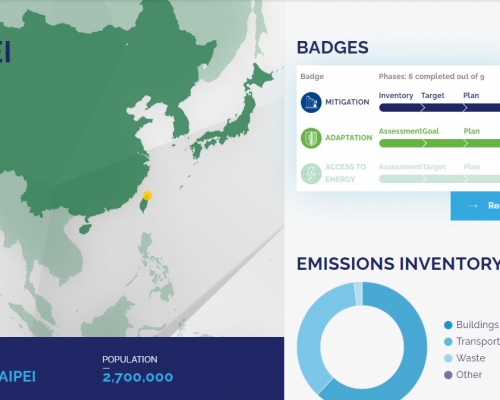Toggle Transport legend dot in emissions chart
This screenshot has width=500, height=400.
click(448, 342)
